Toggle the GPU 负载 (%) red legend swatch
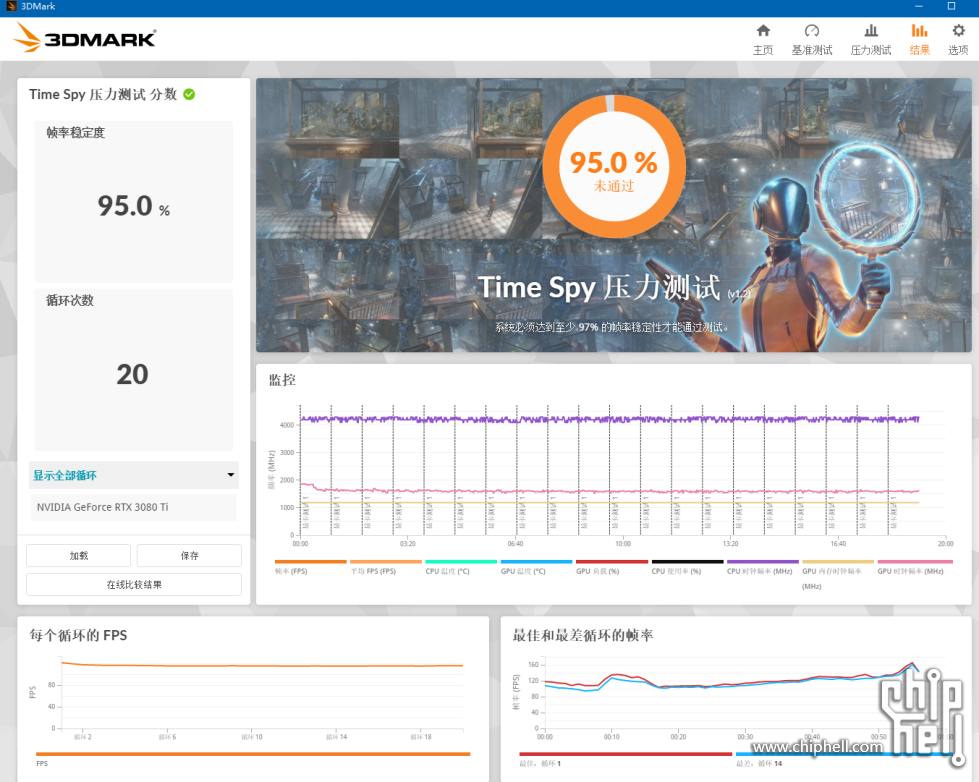Viewport: 979px width, 782px height. coord(612,562)
